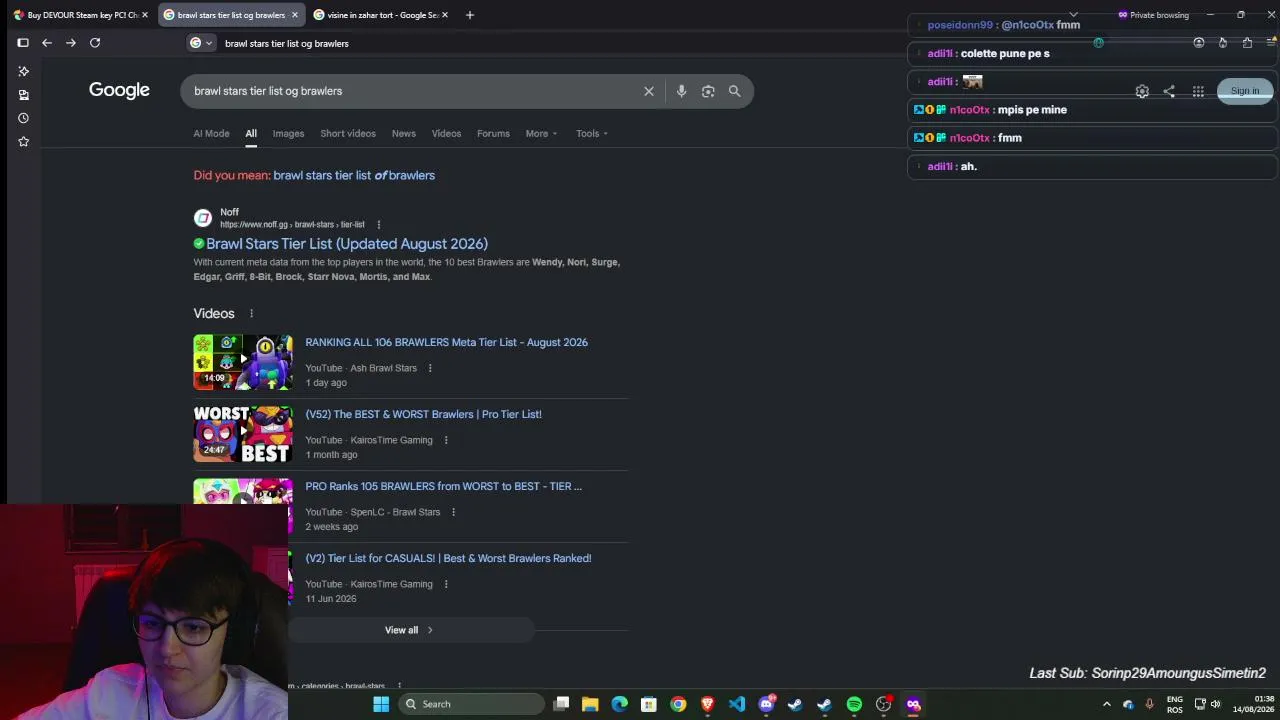Open the Windows Start menu
This screenshot has width=1280, height=720.
[x=381, y=704]
